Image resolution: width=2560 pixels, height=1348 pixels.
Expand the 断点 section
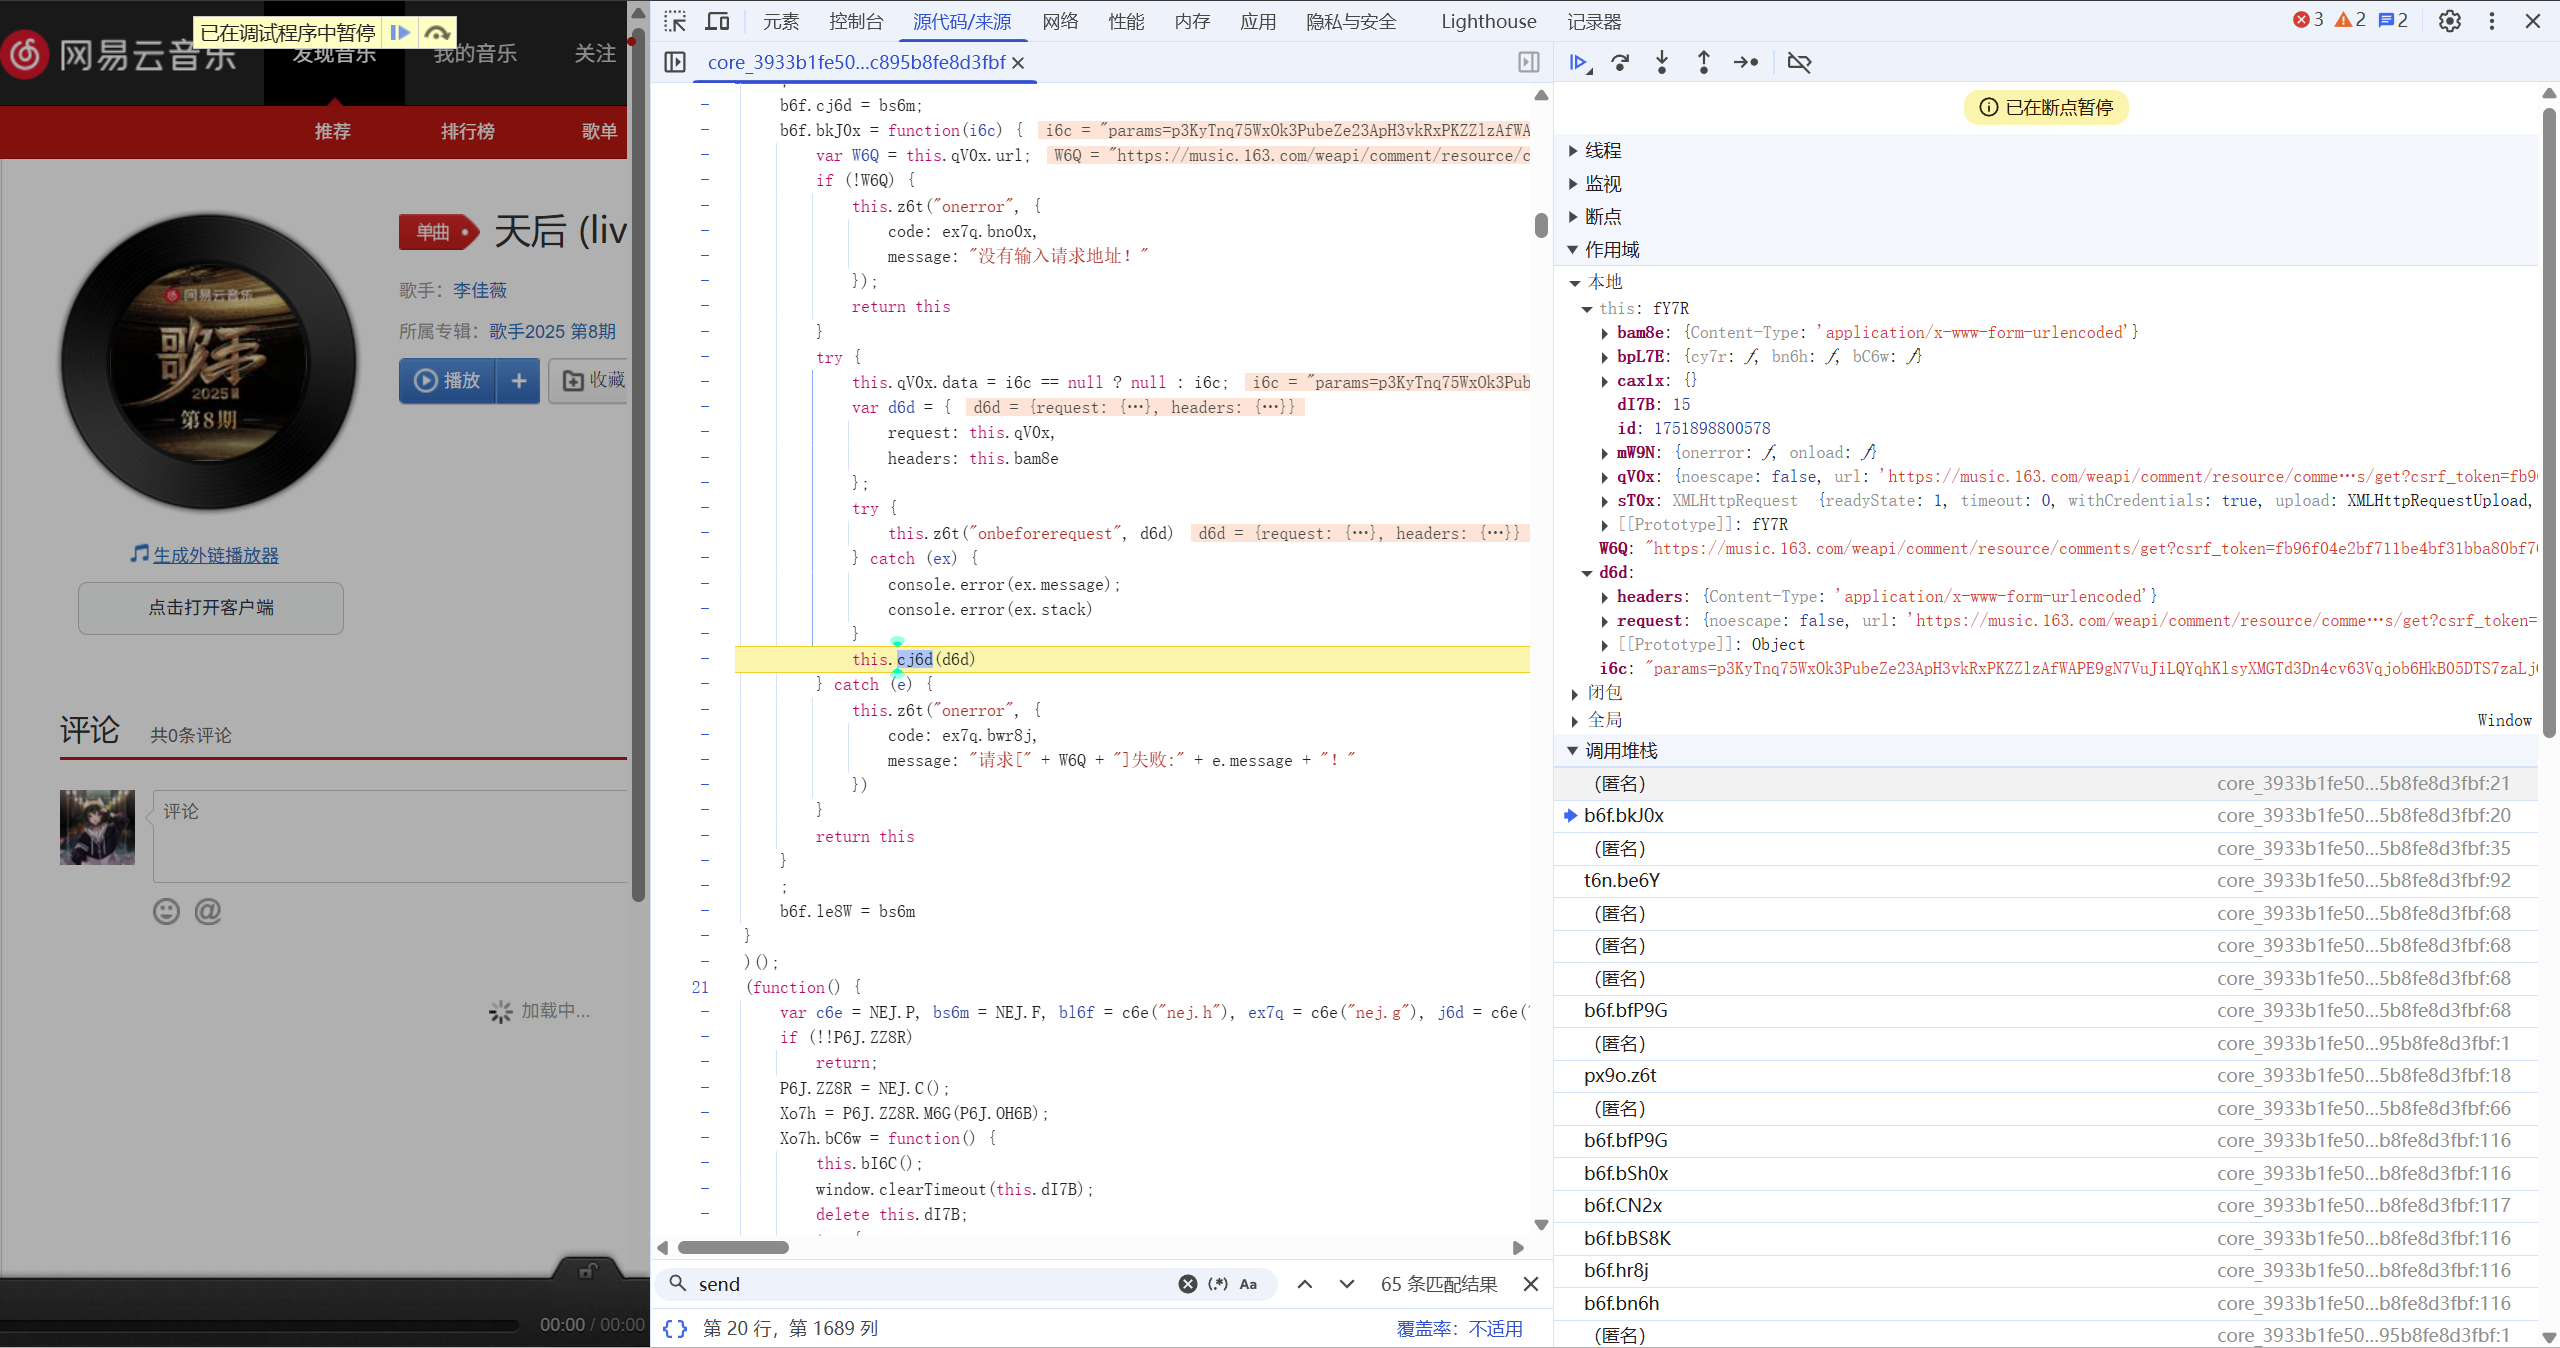1602,216
